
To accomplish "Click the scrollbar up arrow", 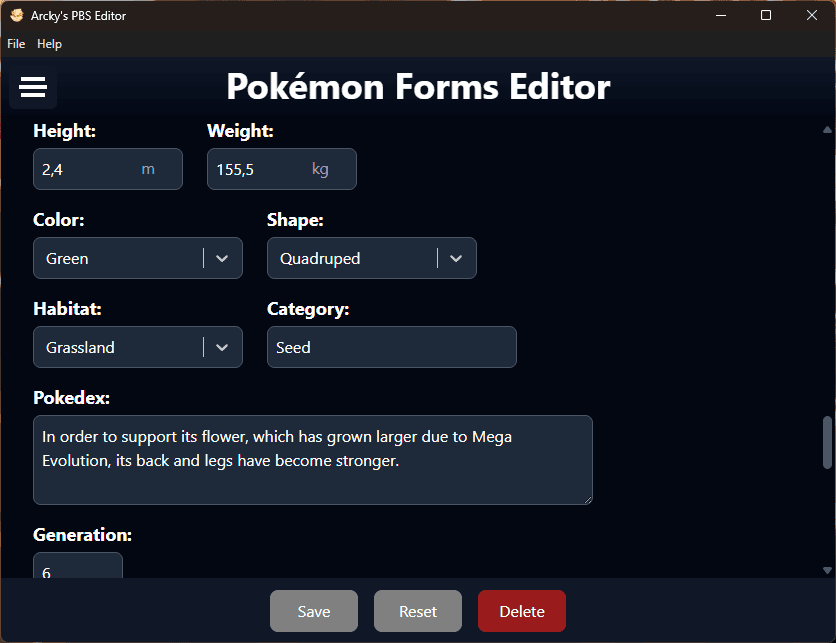I will (x=827, y=130).
